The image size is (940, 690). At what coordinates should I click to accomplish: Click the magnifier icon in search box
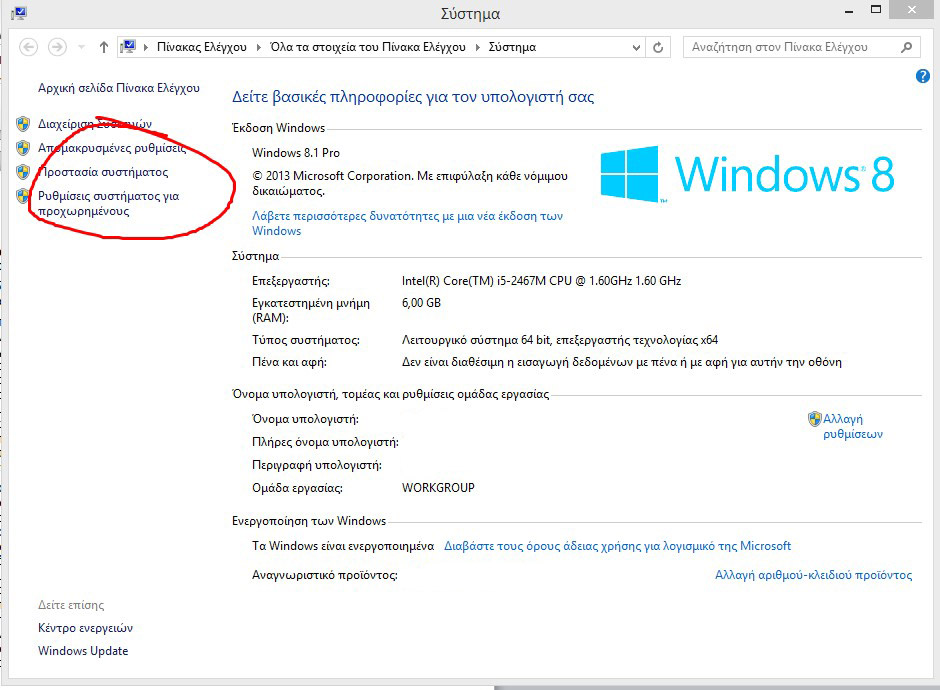coord(906,47)
